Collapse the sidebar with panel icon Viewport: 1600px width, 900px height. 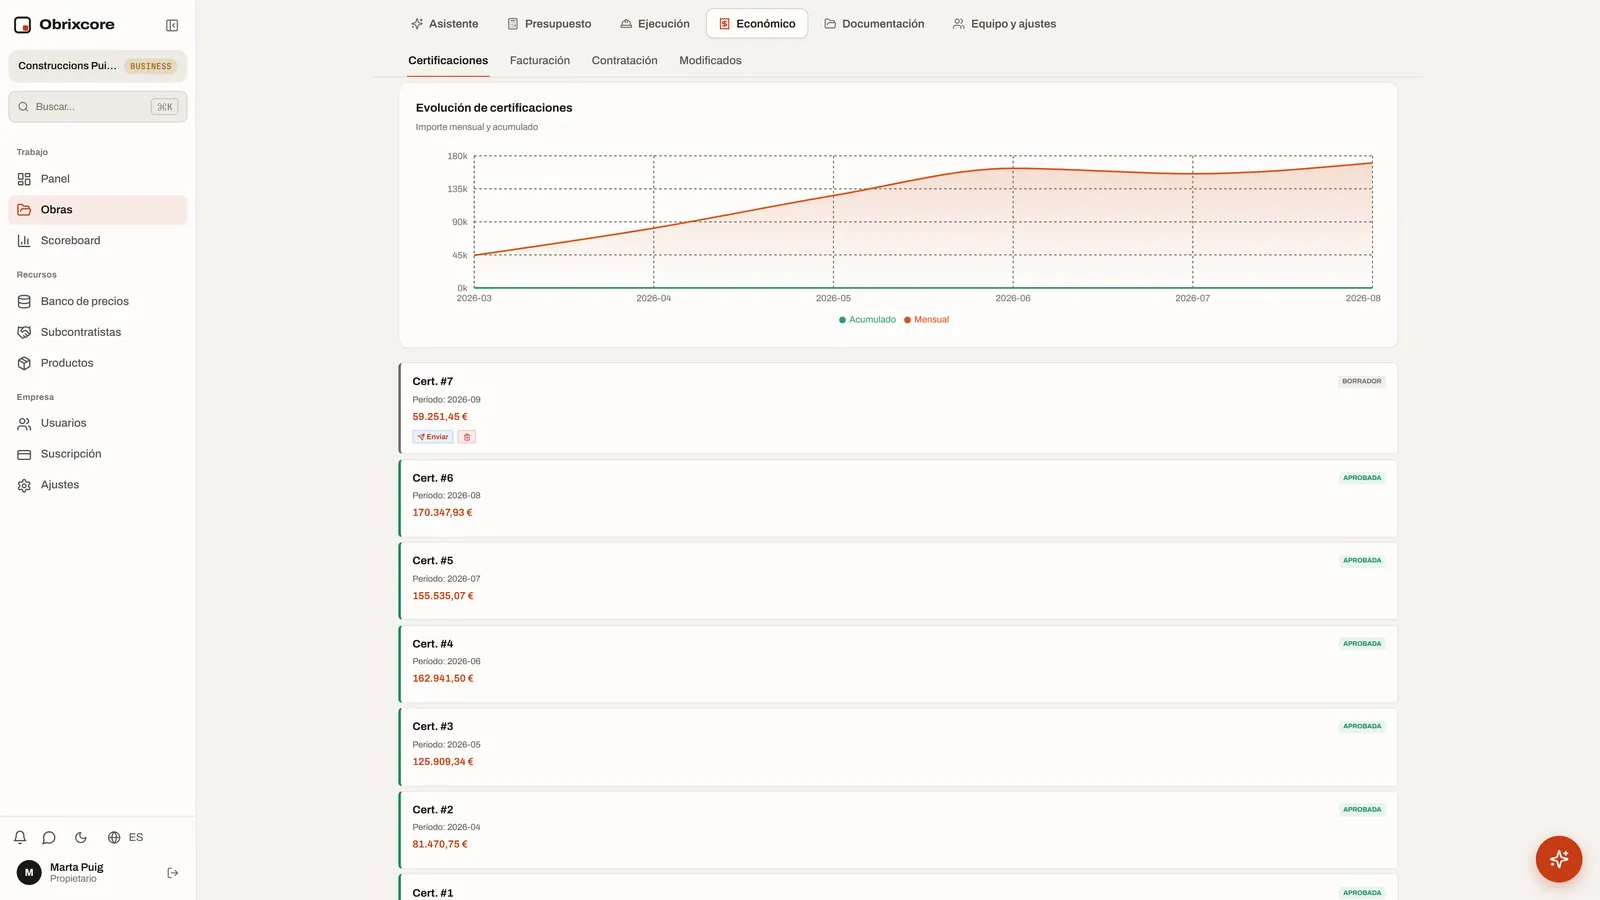click(172, 25)
